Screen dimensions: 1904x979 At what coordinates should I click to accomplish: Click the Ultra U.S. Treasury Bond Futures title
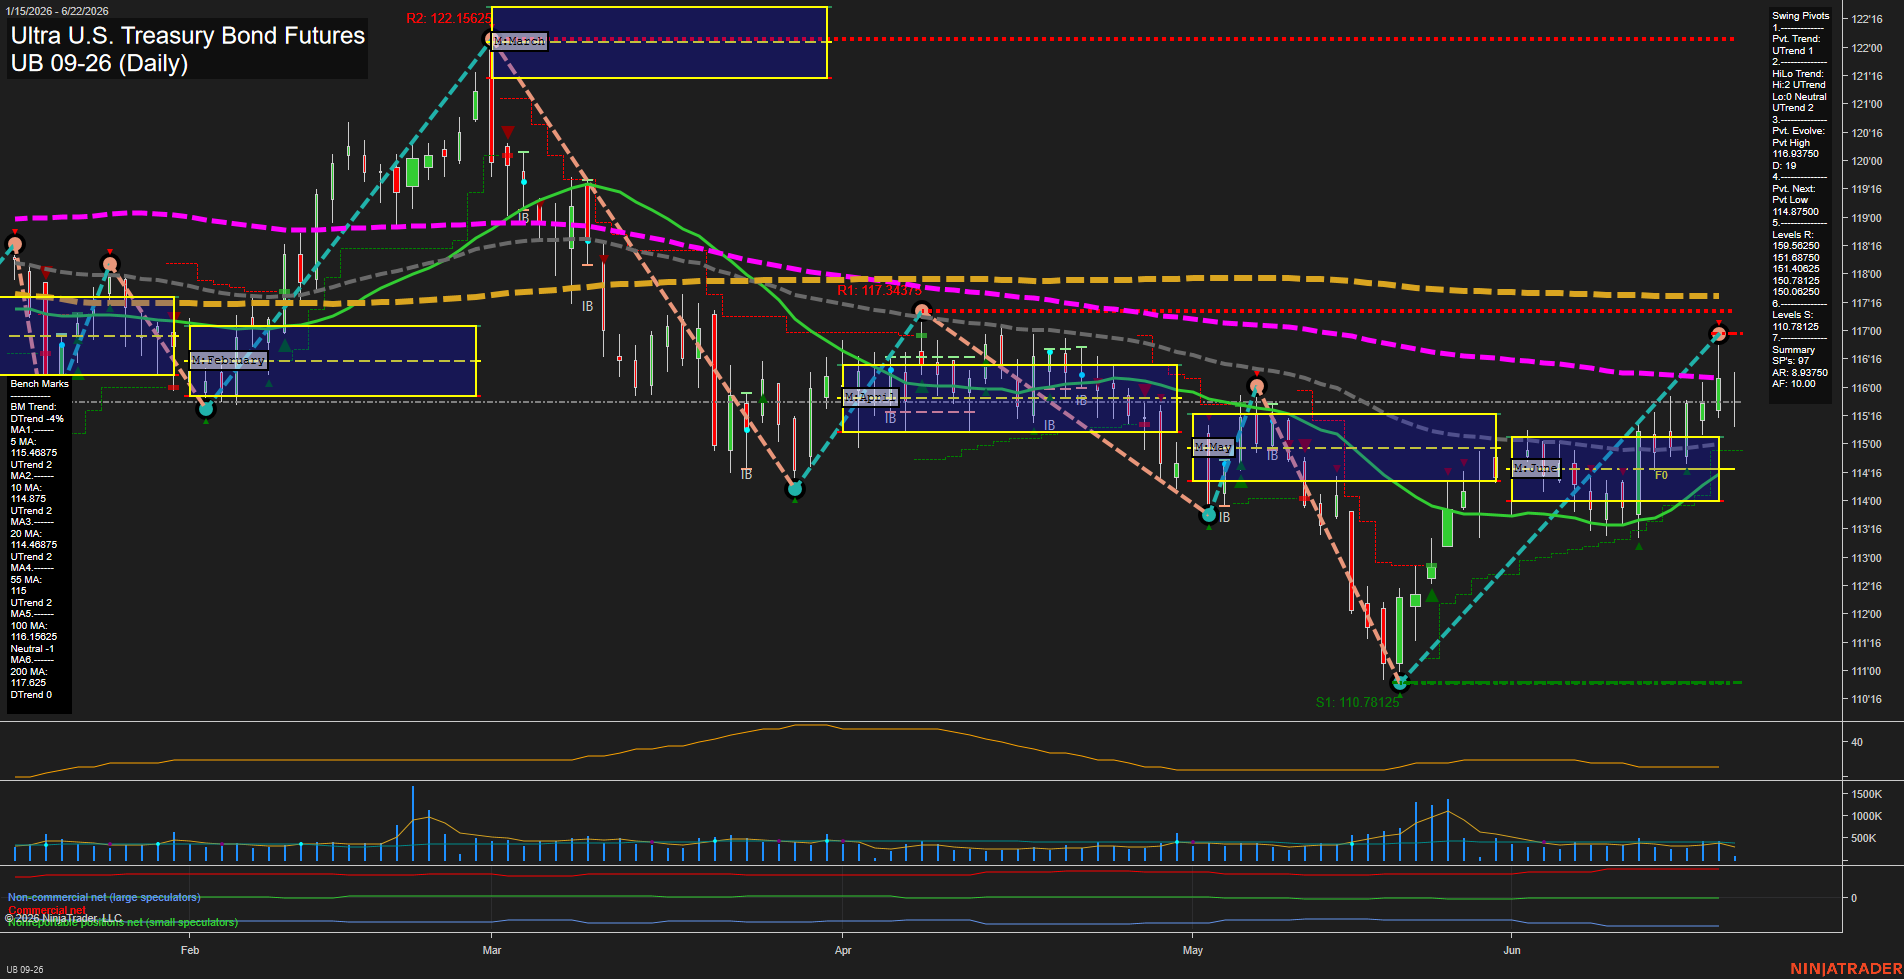coord(188,35)
